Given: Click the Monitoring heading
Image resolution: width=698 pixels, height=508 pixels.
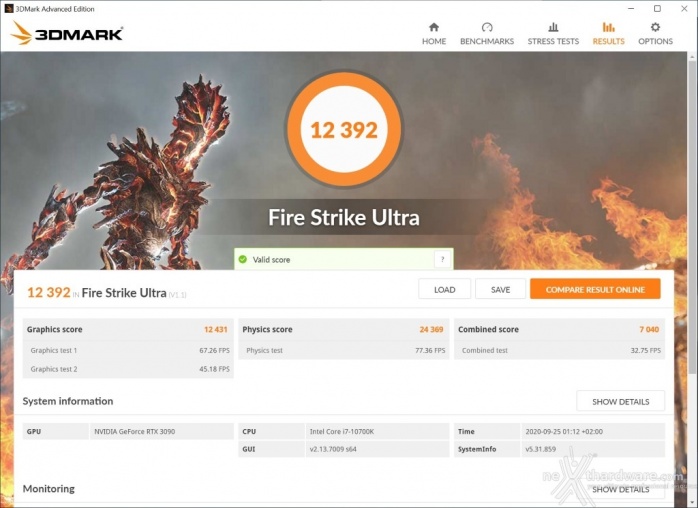Looking at the screenshot, I should 49,489.
